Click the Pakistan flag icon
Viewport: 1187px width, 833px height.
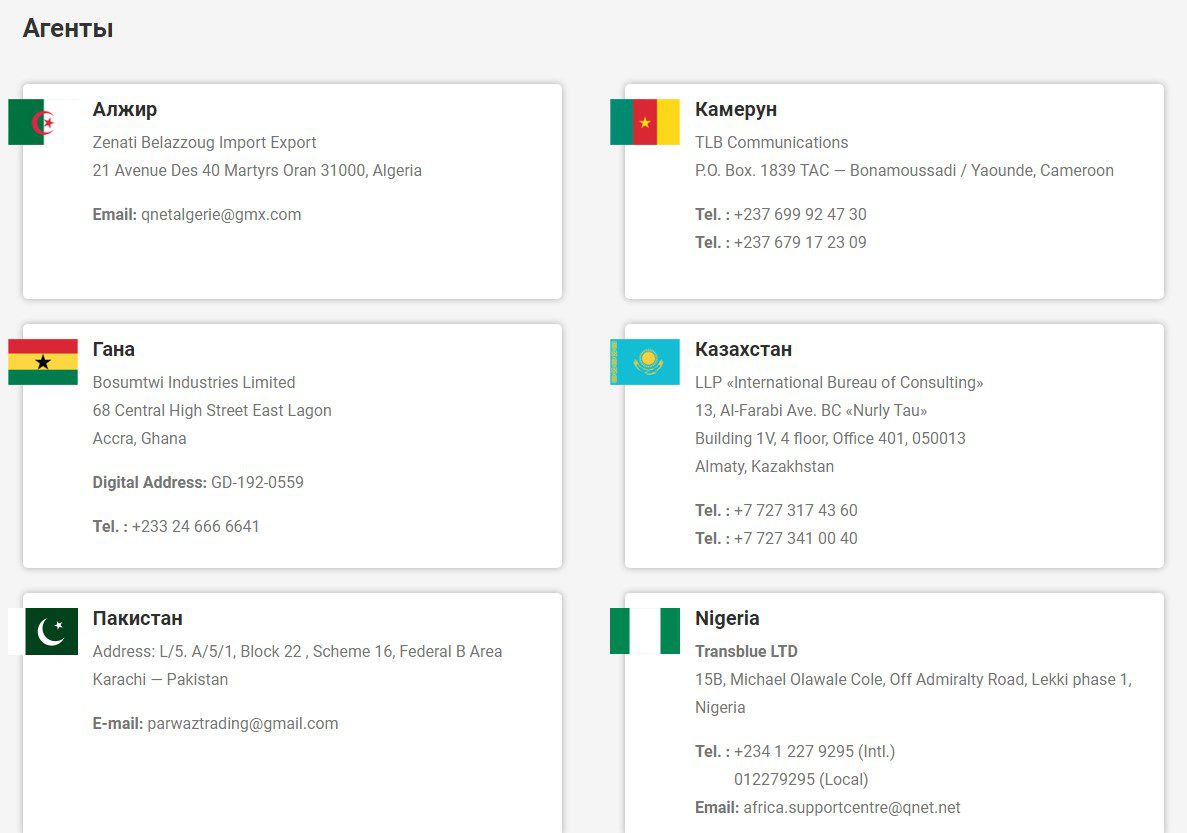pos(43,631)
